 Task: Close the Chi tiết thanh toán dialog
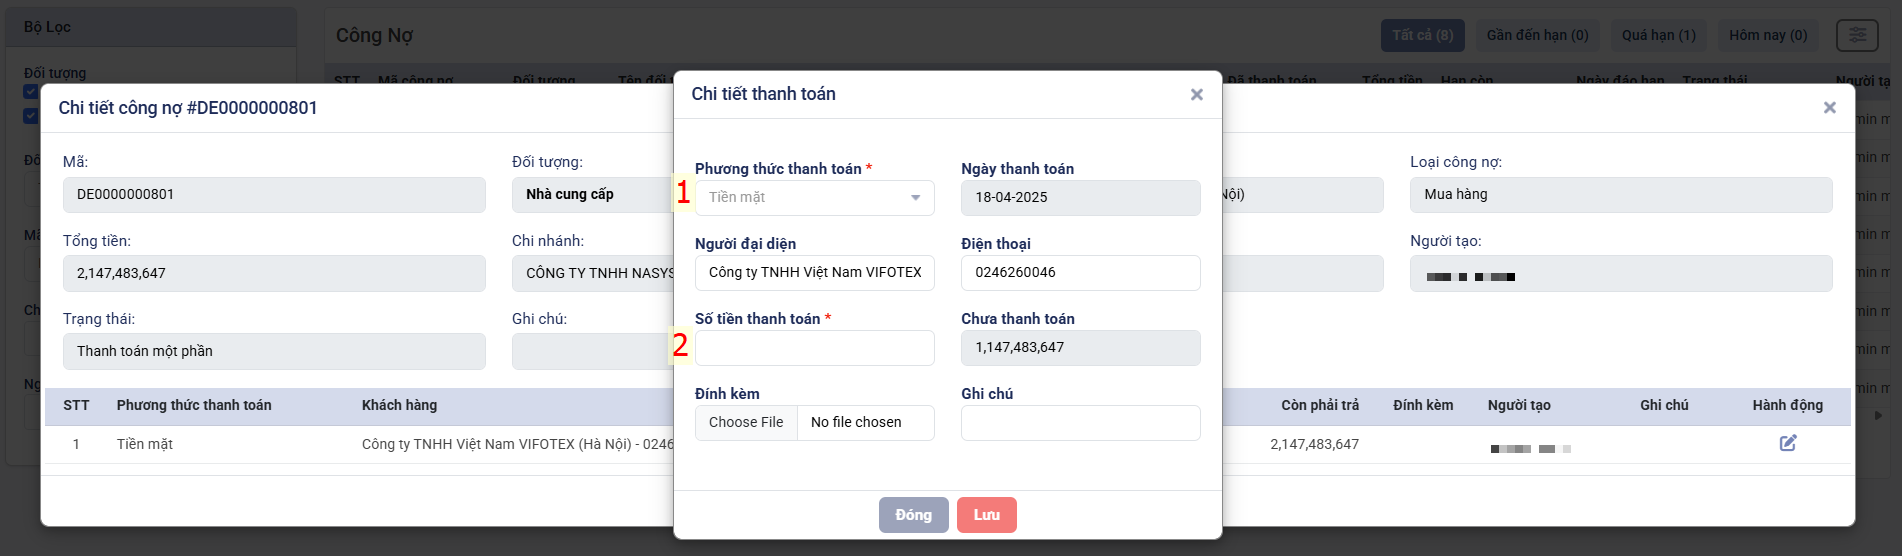1196,95
